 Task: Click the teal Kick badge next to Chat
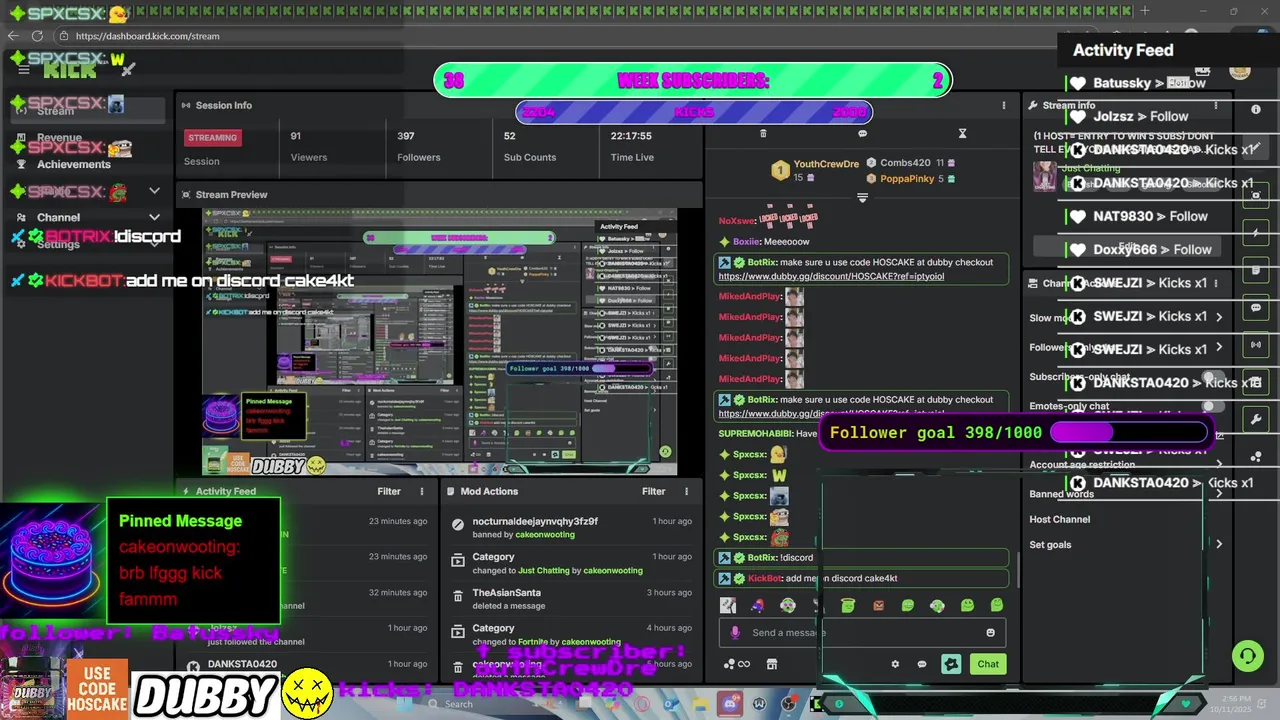point(951,664)
